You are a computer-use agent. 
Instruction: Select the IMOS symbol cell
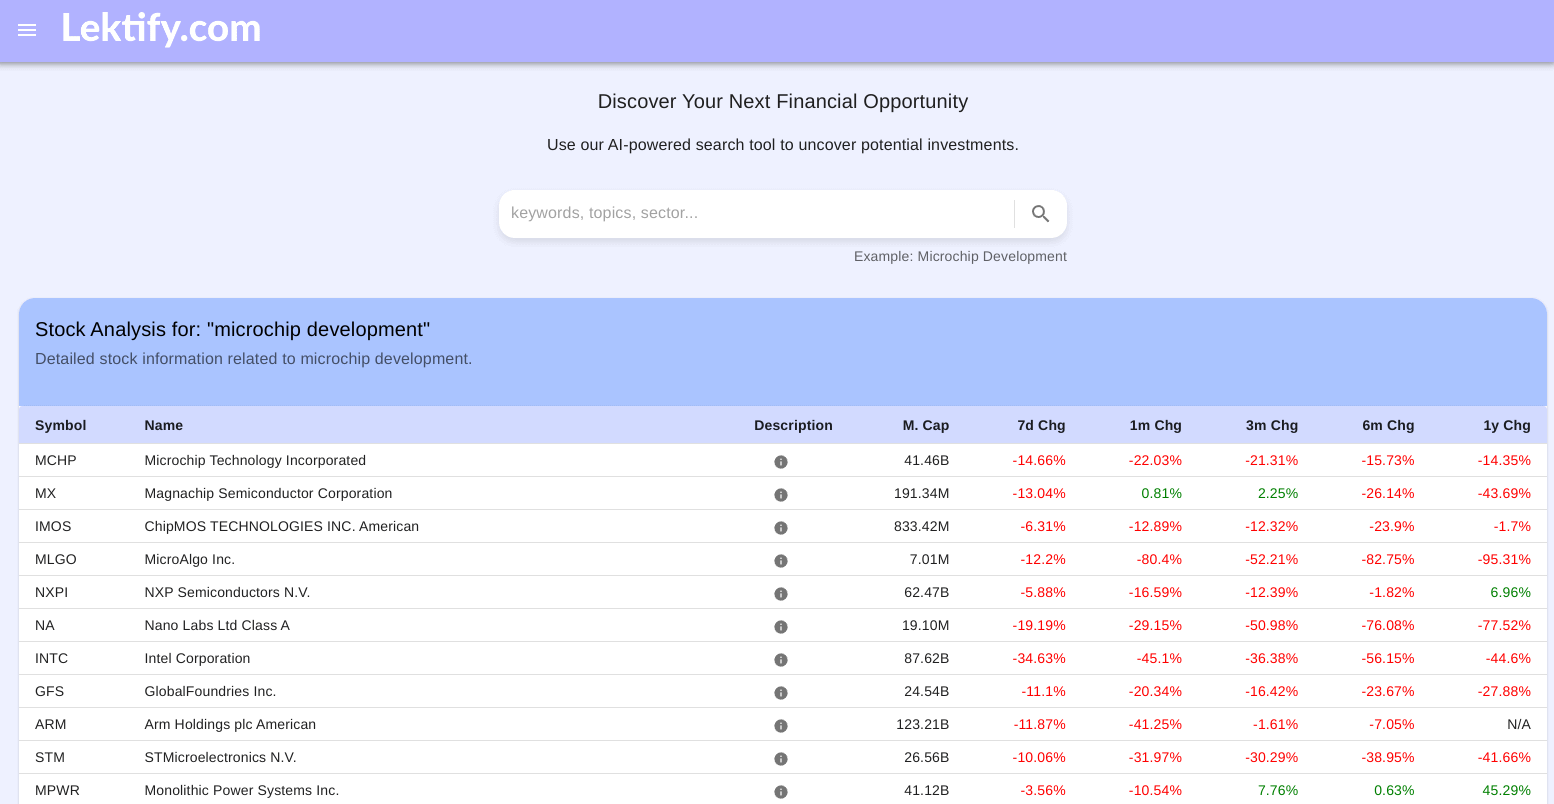click(x=53, y=526)
